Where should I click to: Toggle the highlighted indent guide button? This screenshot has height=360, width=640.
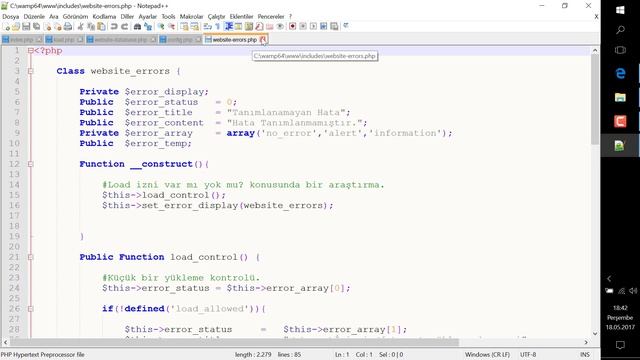[229, 27]
